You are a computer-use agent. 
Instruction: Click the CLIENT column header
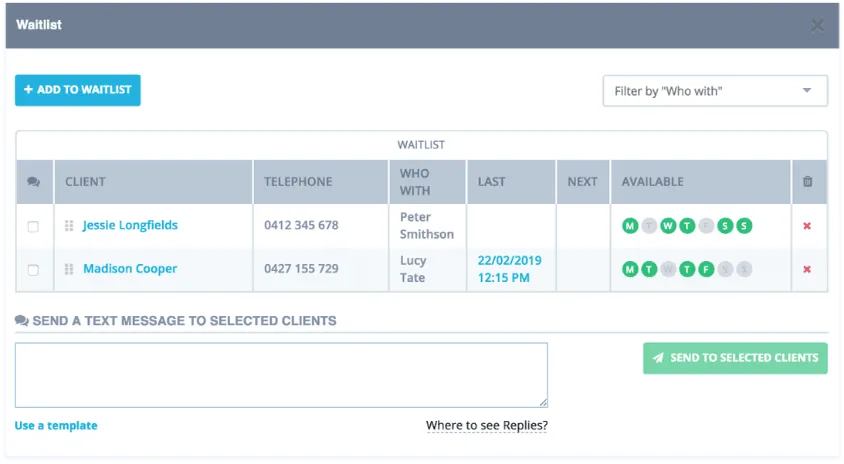click(153, 182)
